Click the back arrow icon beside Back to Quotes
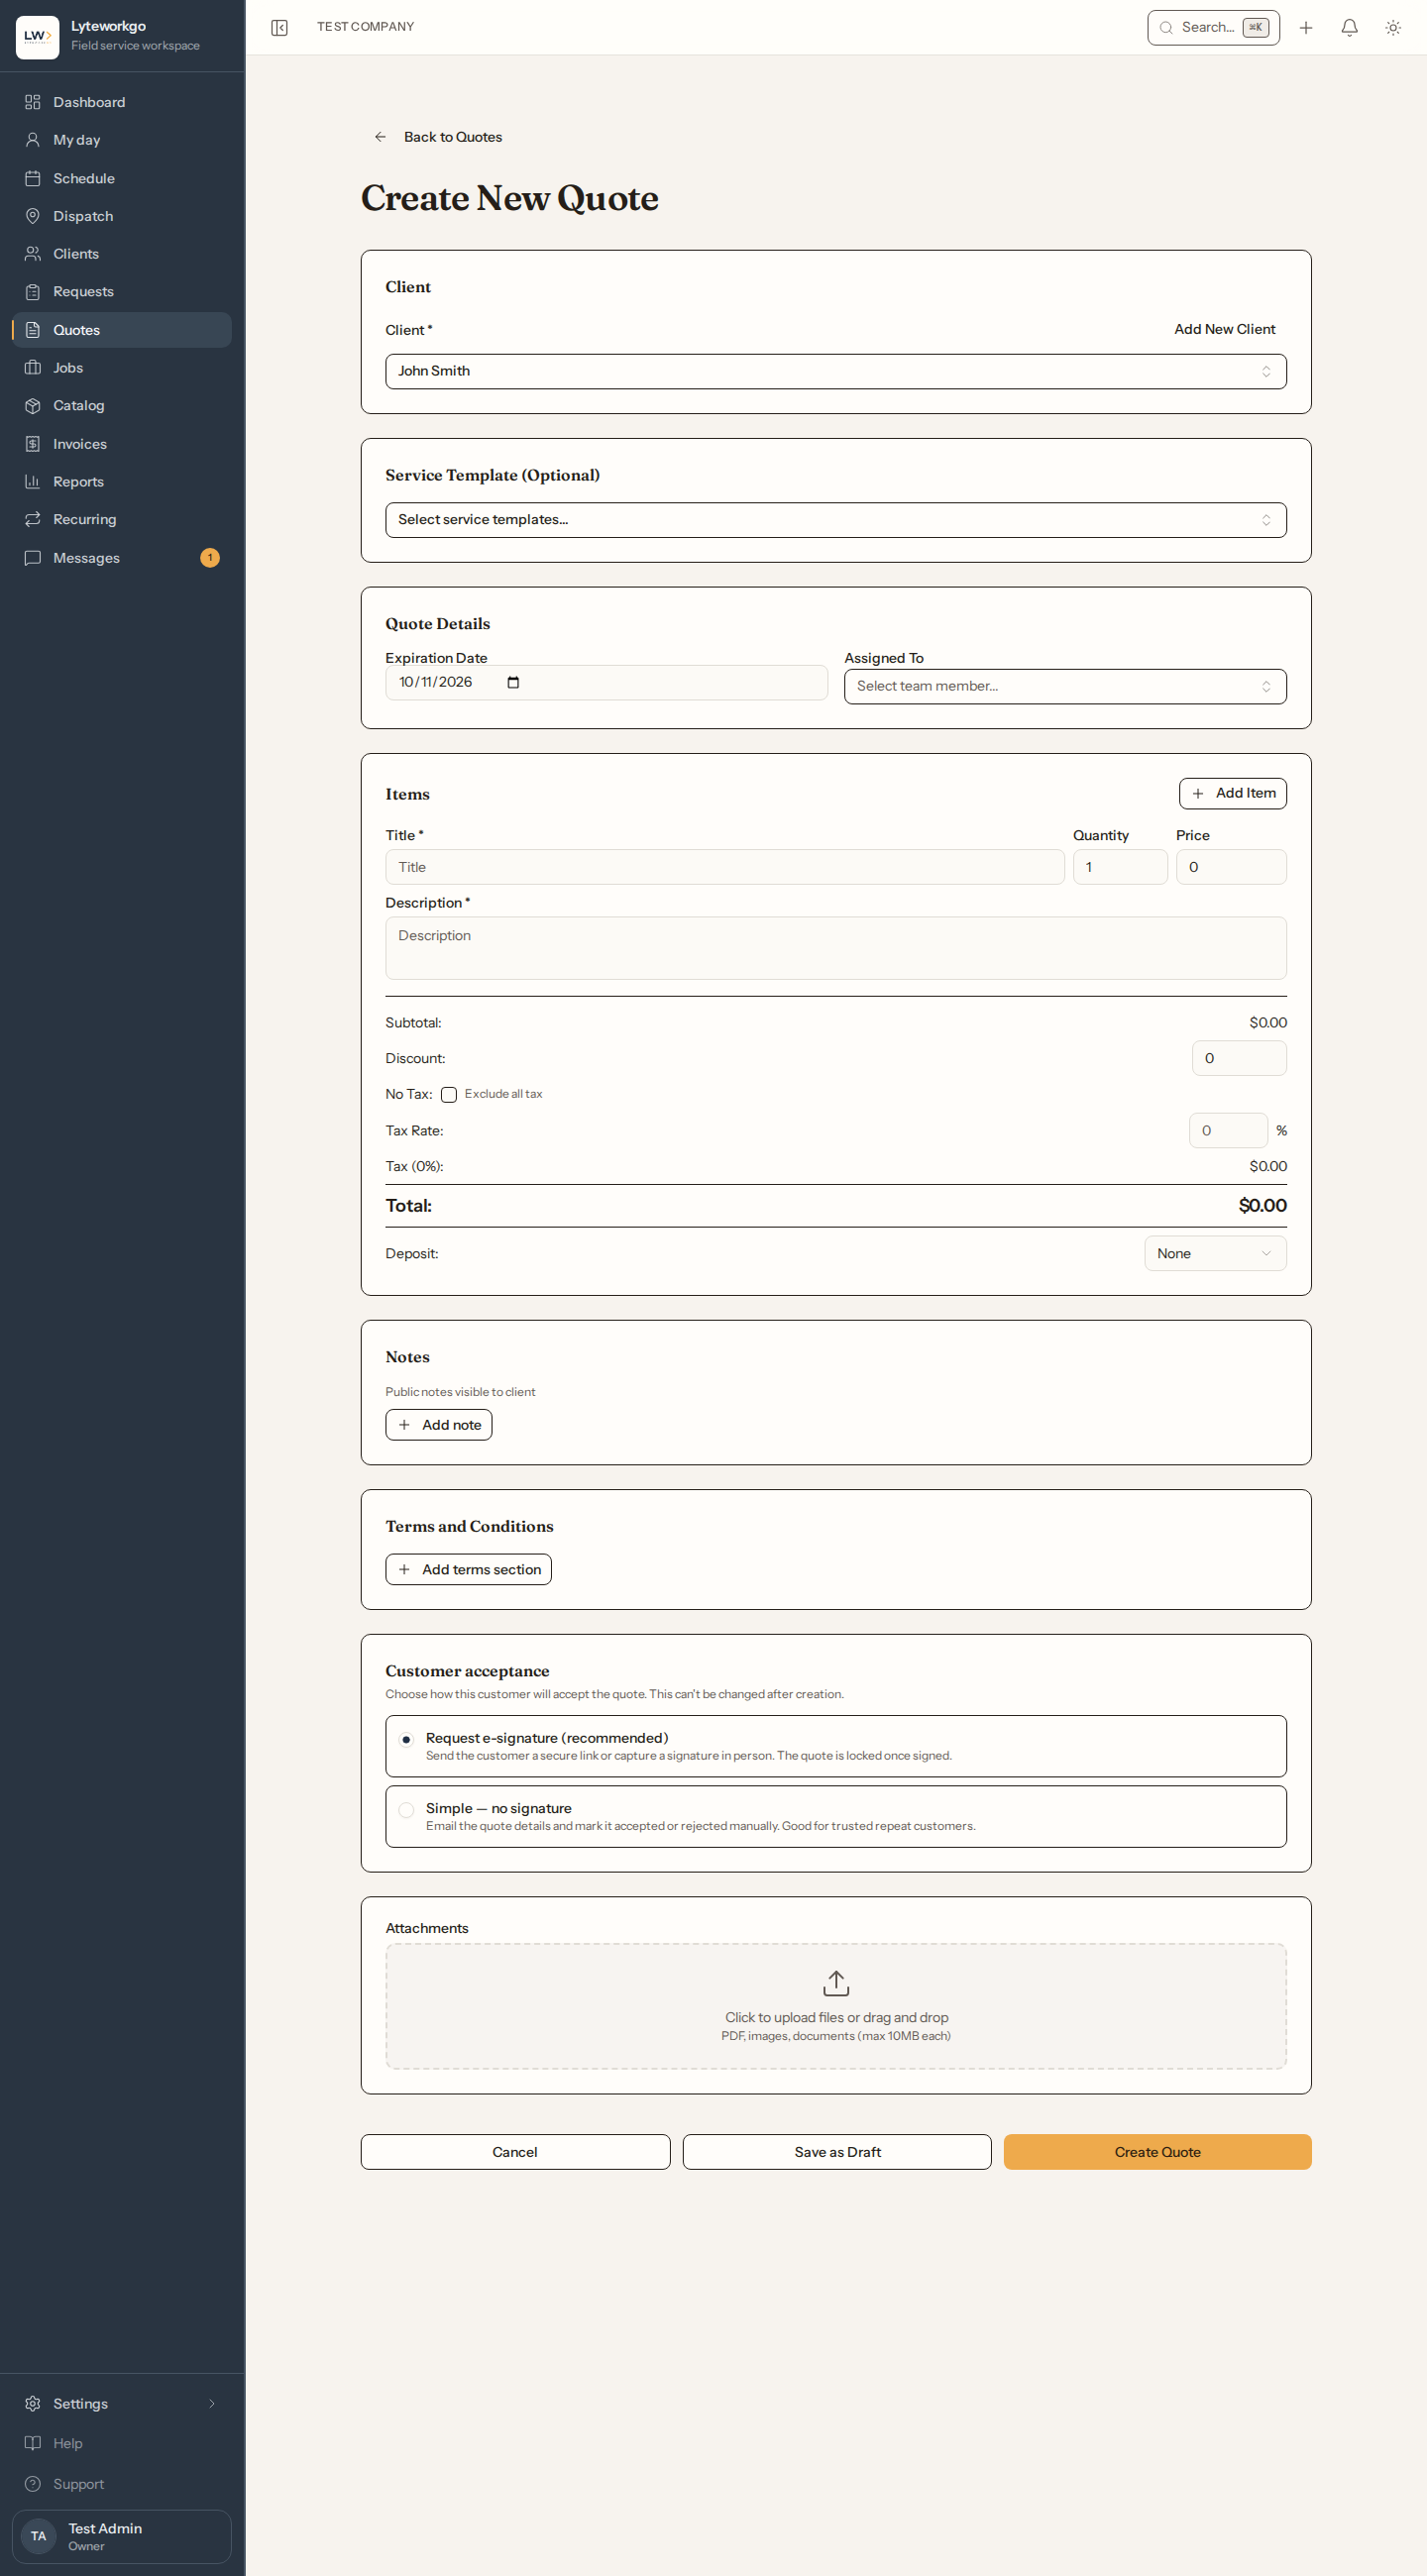This screenshot has width=1427, height=2576. click(380, 137)
